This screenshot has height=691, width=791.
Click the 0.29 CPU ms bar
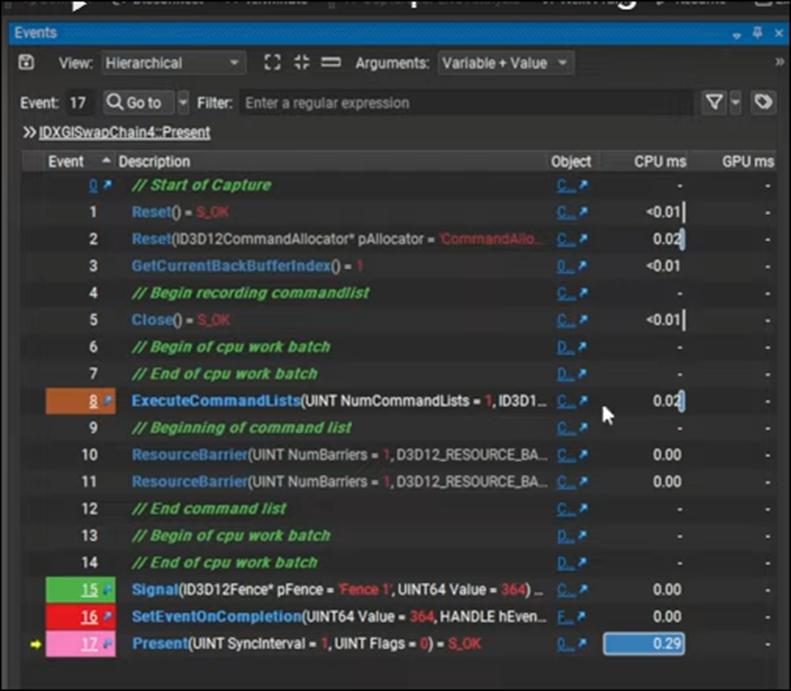coord(644,644)
